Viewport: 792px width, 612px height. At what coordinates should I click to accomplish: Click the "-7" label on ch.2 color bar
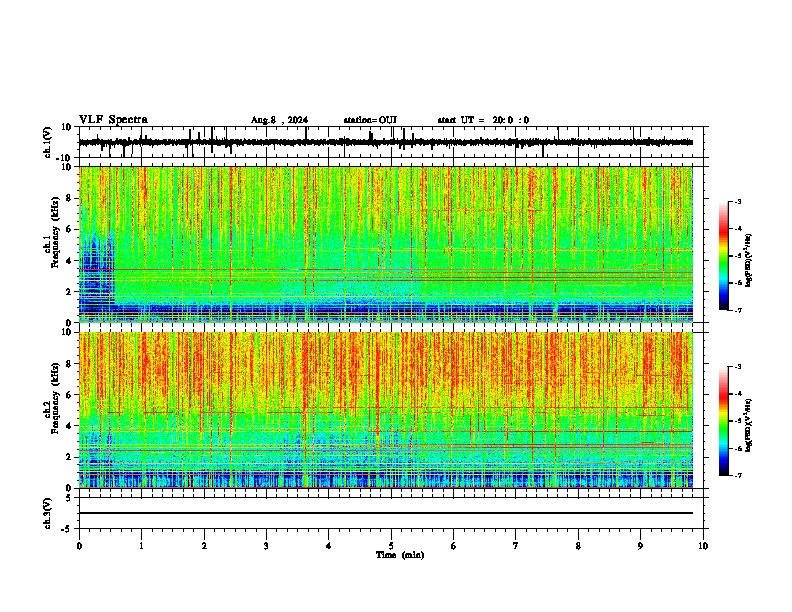(x=738, y=476)
